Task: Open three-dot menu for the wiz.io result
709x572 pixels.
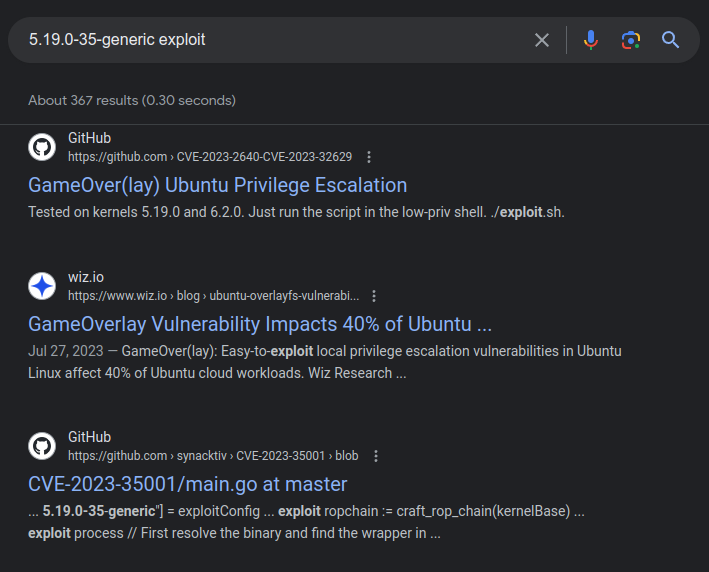Action: coord(374,296)
